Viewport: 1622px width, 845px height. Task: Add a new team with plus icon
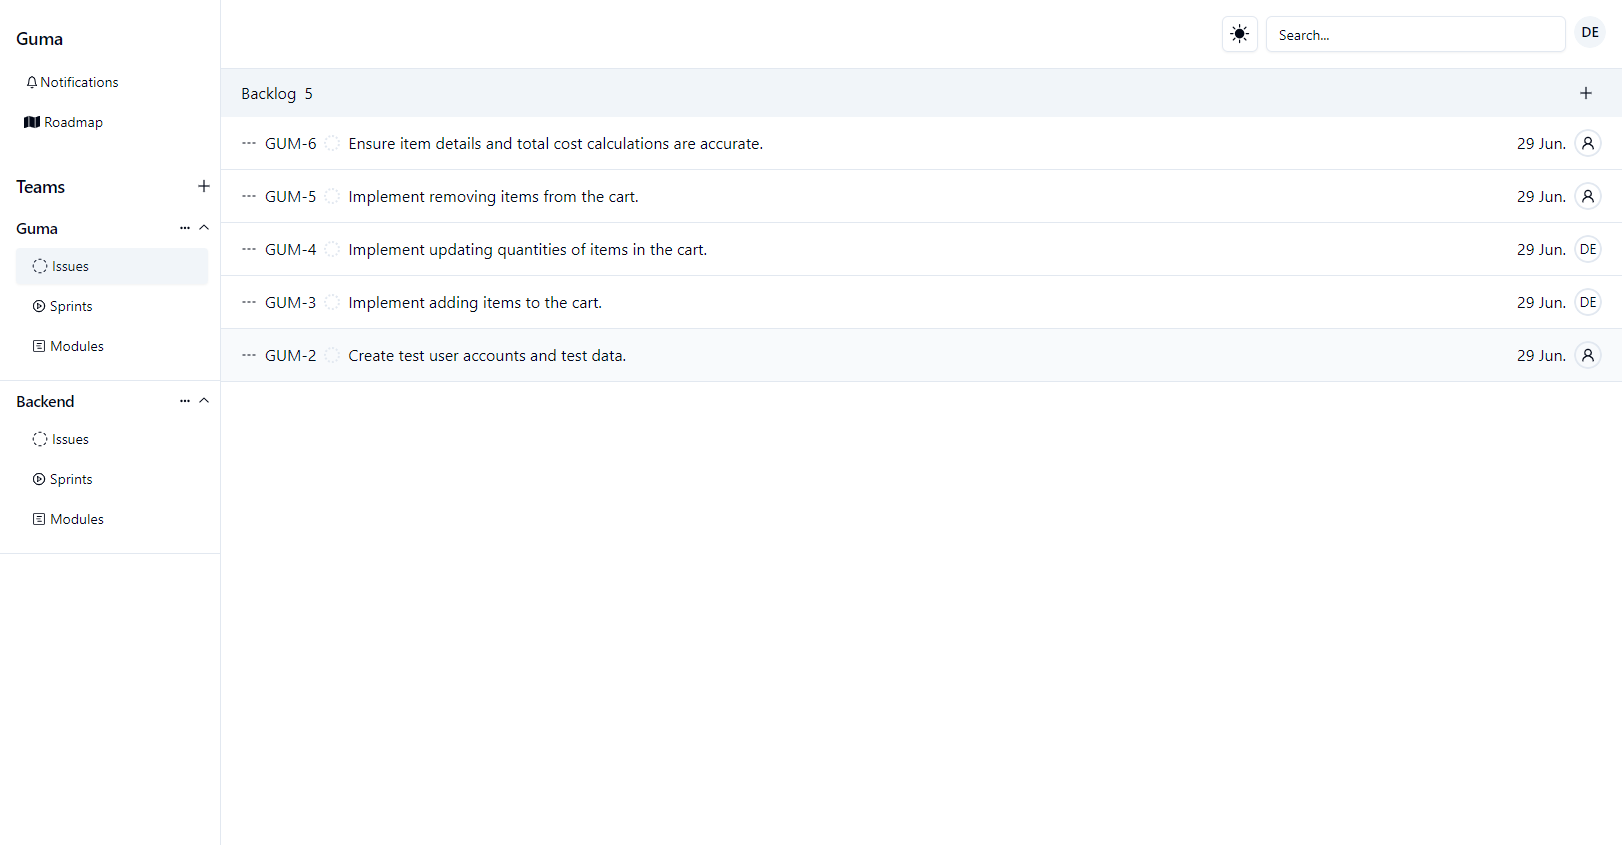(x=203, y=186)
